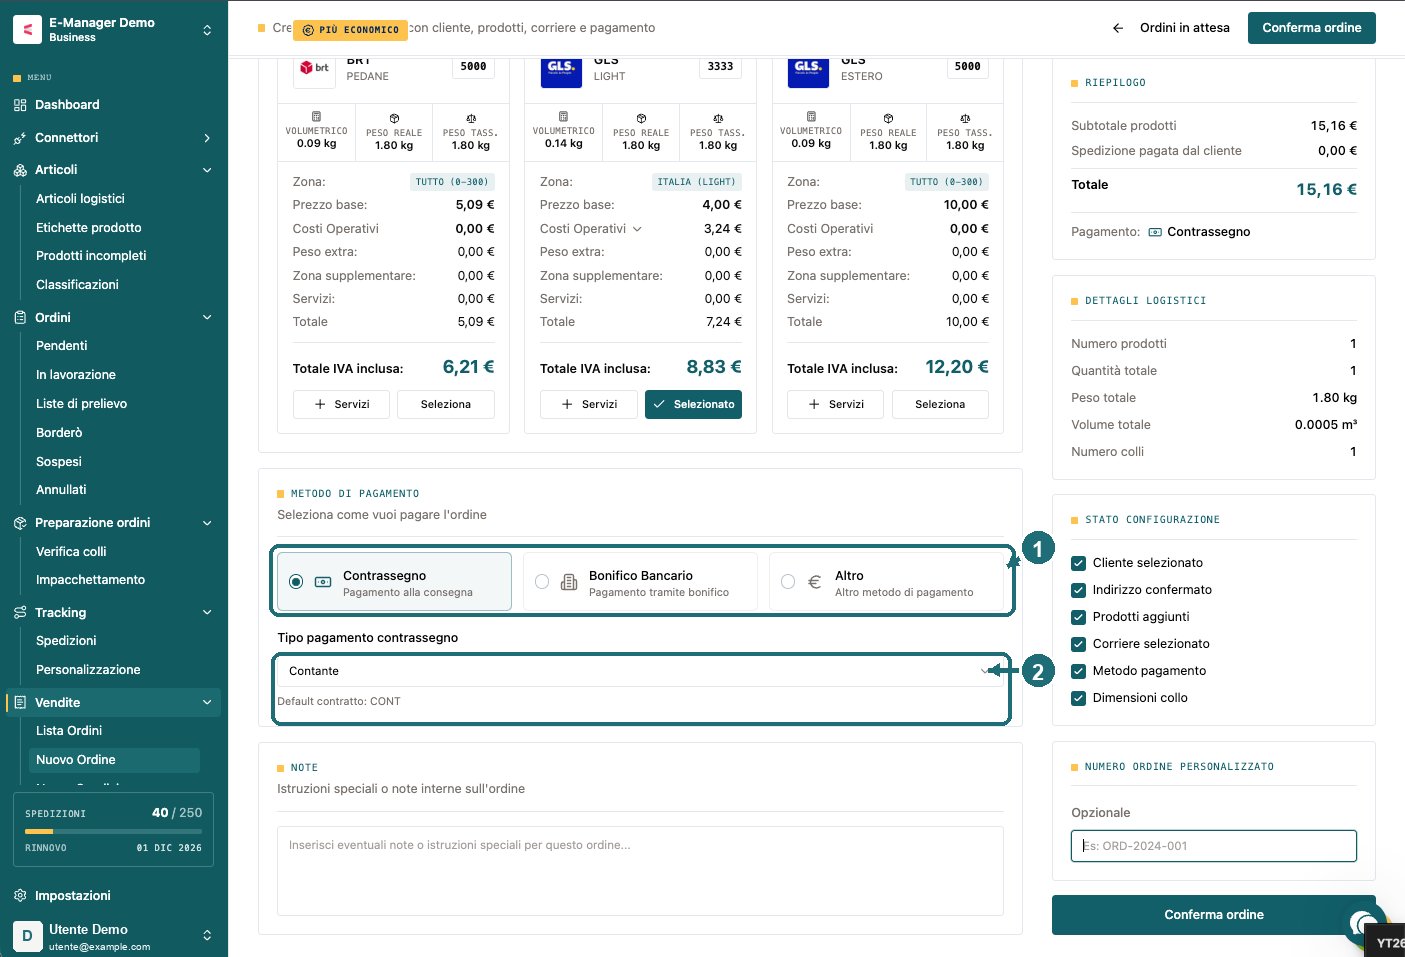Click the Spedizioni usage progress bar

(x=113, y=831)
